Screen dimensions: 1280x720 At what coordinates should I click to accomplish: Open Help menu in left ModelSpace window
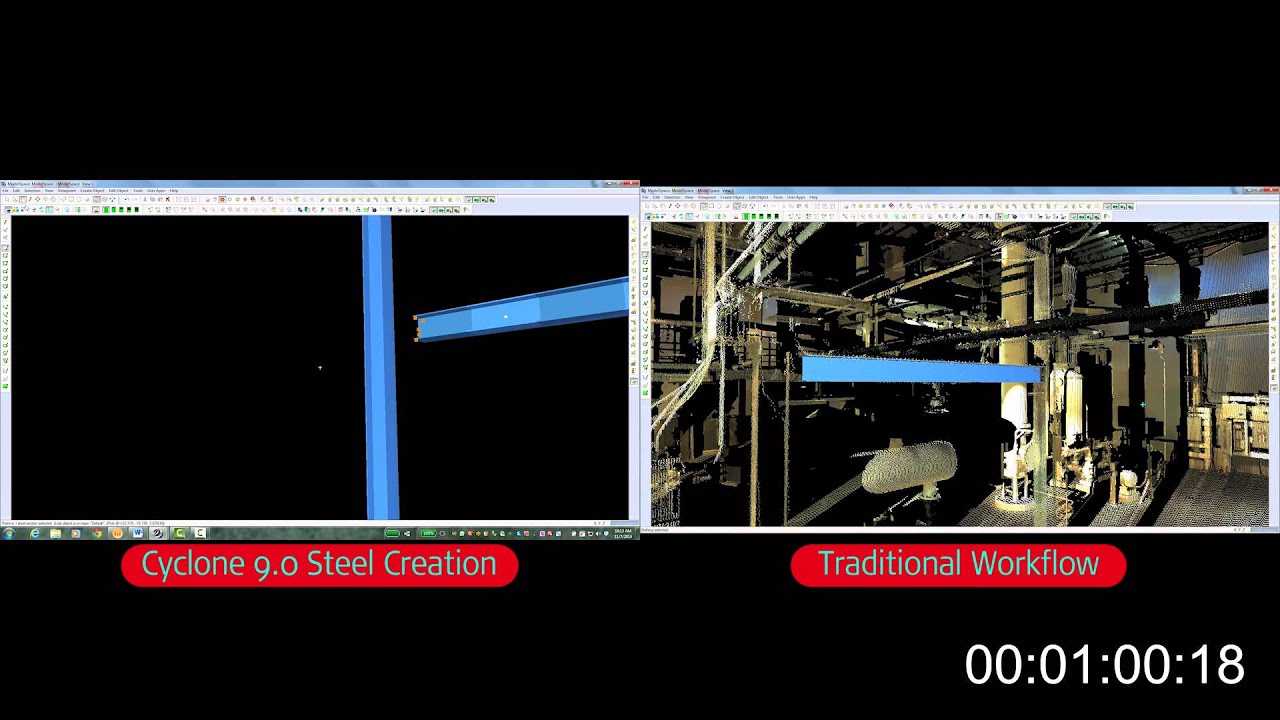point(173,191)
